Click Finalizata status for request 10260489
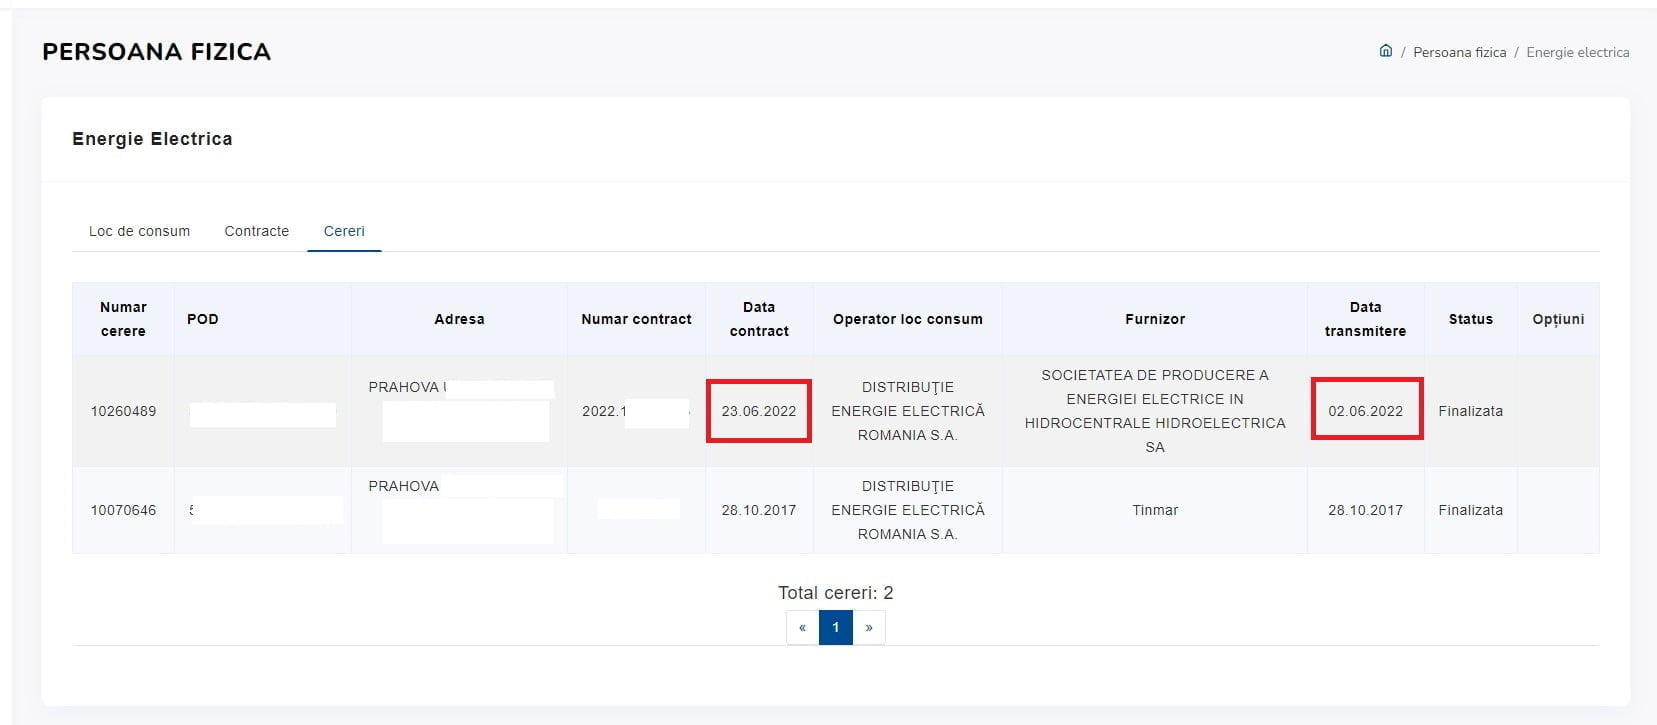1657x725 pixels. (1470, 411)
